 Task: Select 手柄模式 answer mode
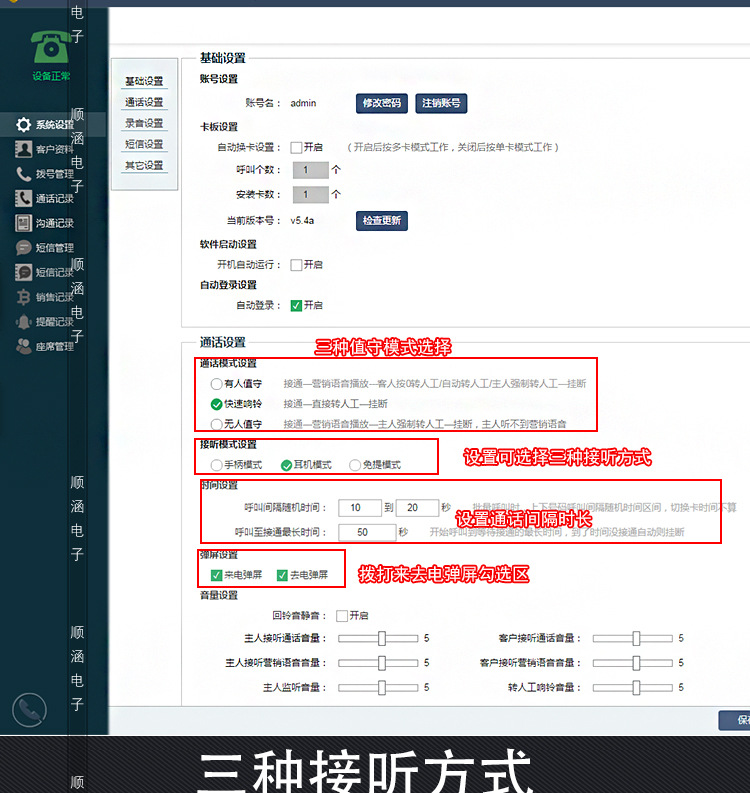pyautogui.click(x=216, y=465)
